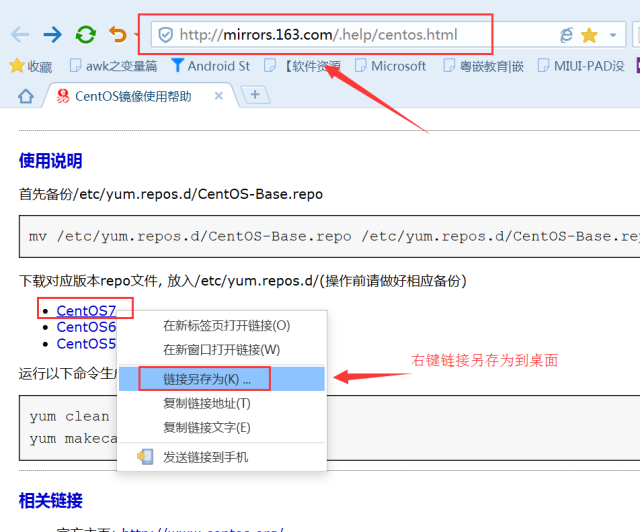Click the security shield icon in the address bar
640x532 pixels.
coord(165,35)
